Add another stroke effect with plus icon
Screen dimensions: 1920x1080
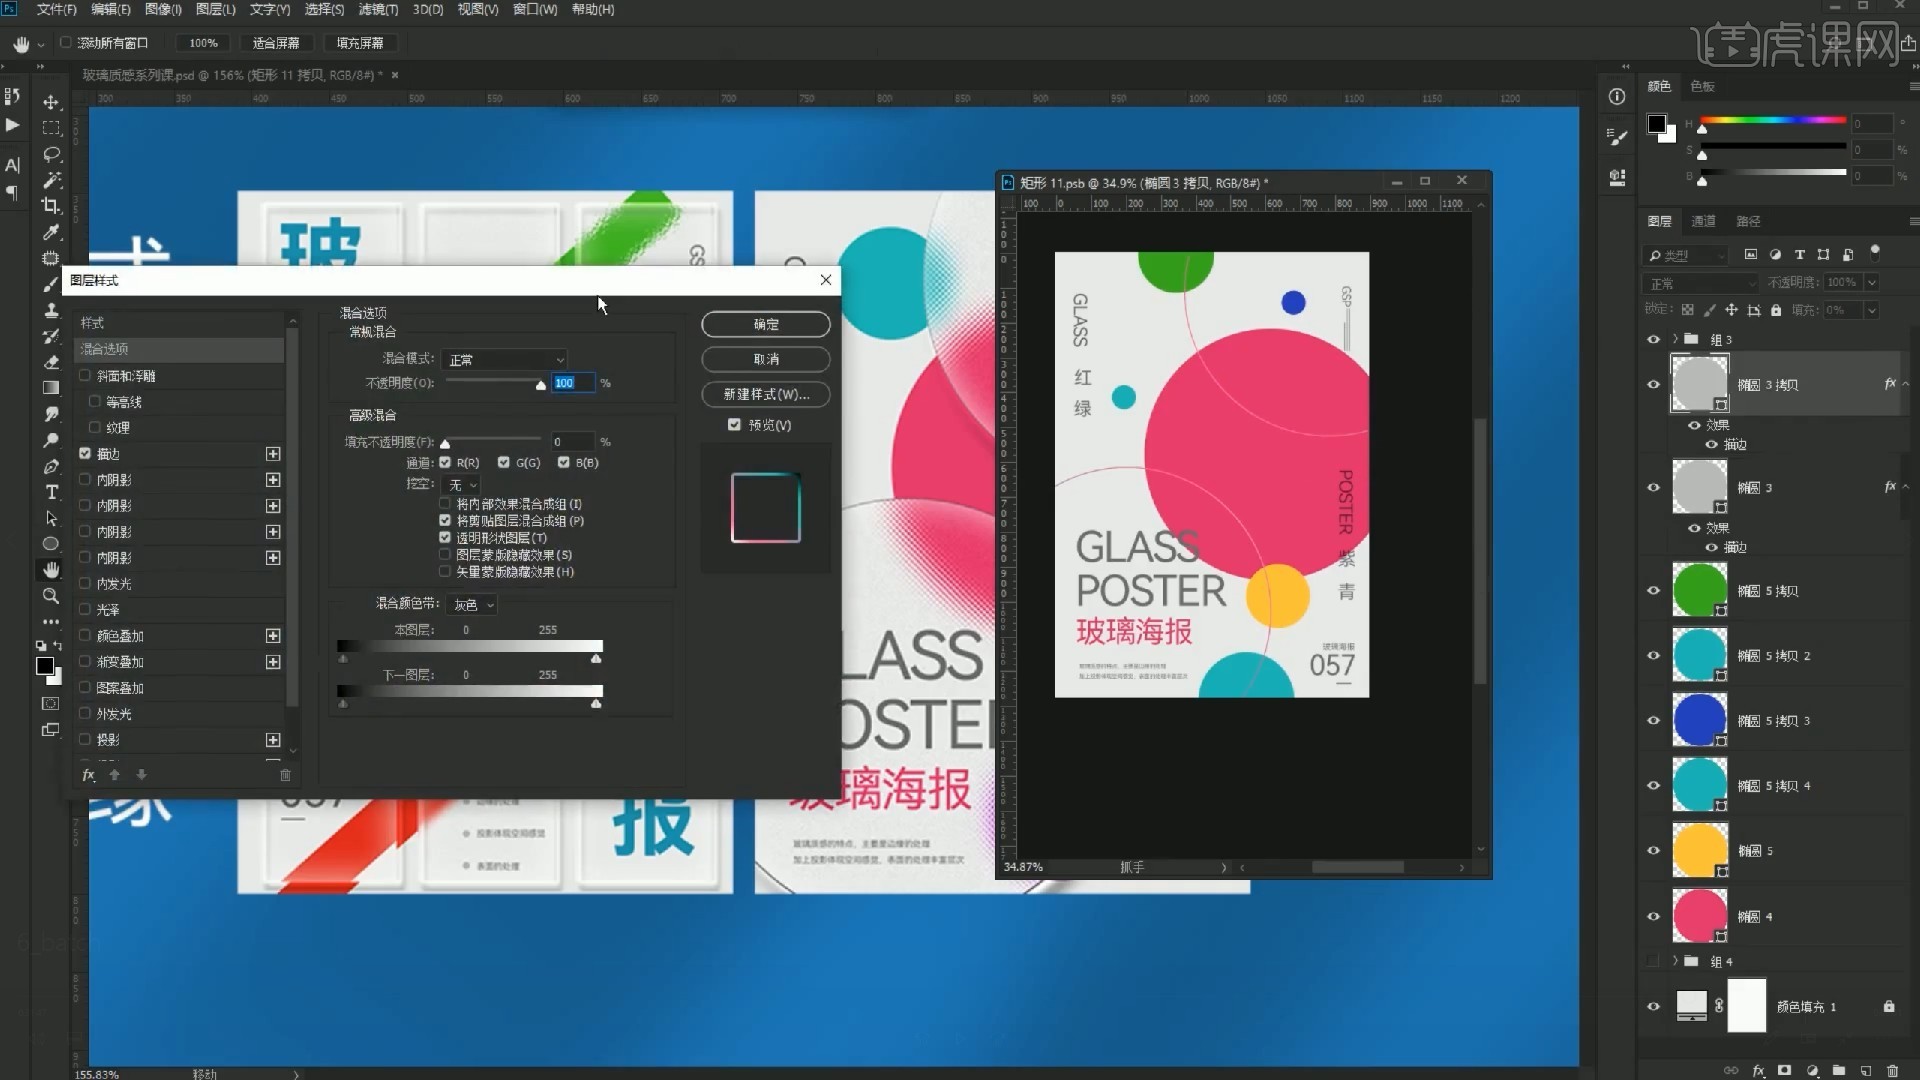[x=273, y=454]
